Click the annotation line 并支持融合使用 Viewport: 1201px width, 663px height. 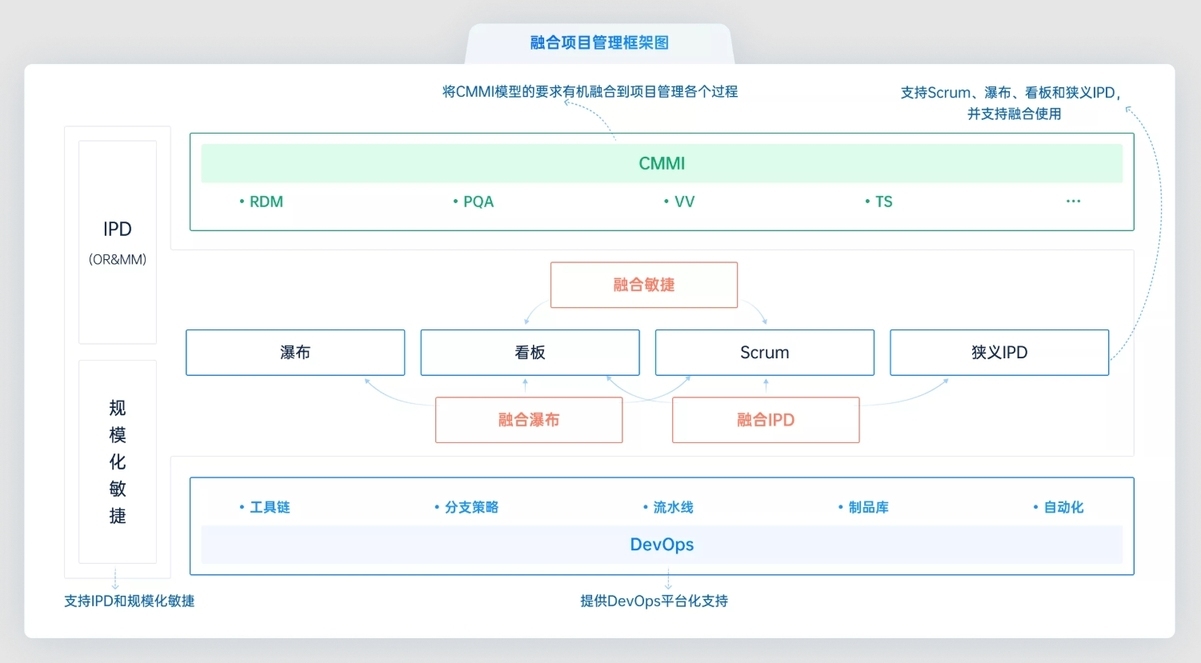[1014, 114]
